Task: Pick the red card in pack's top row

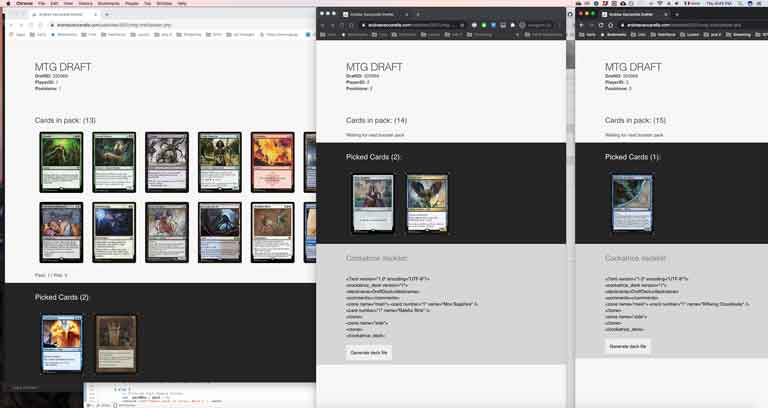Action: tap(273, 162)
